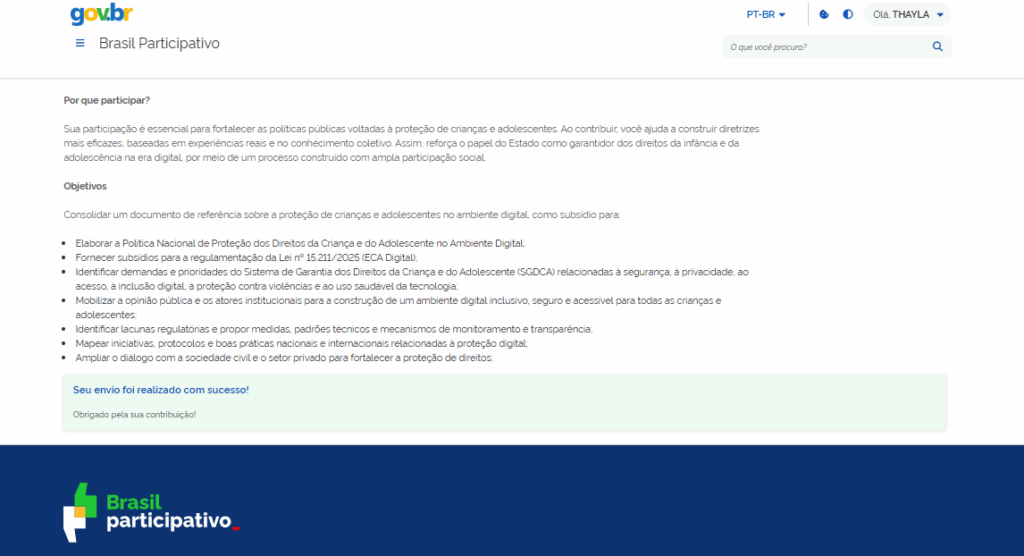Expand the PT-BR language dropdown
1024x556 pixels.
766,15
